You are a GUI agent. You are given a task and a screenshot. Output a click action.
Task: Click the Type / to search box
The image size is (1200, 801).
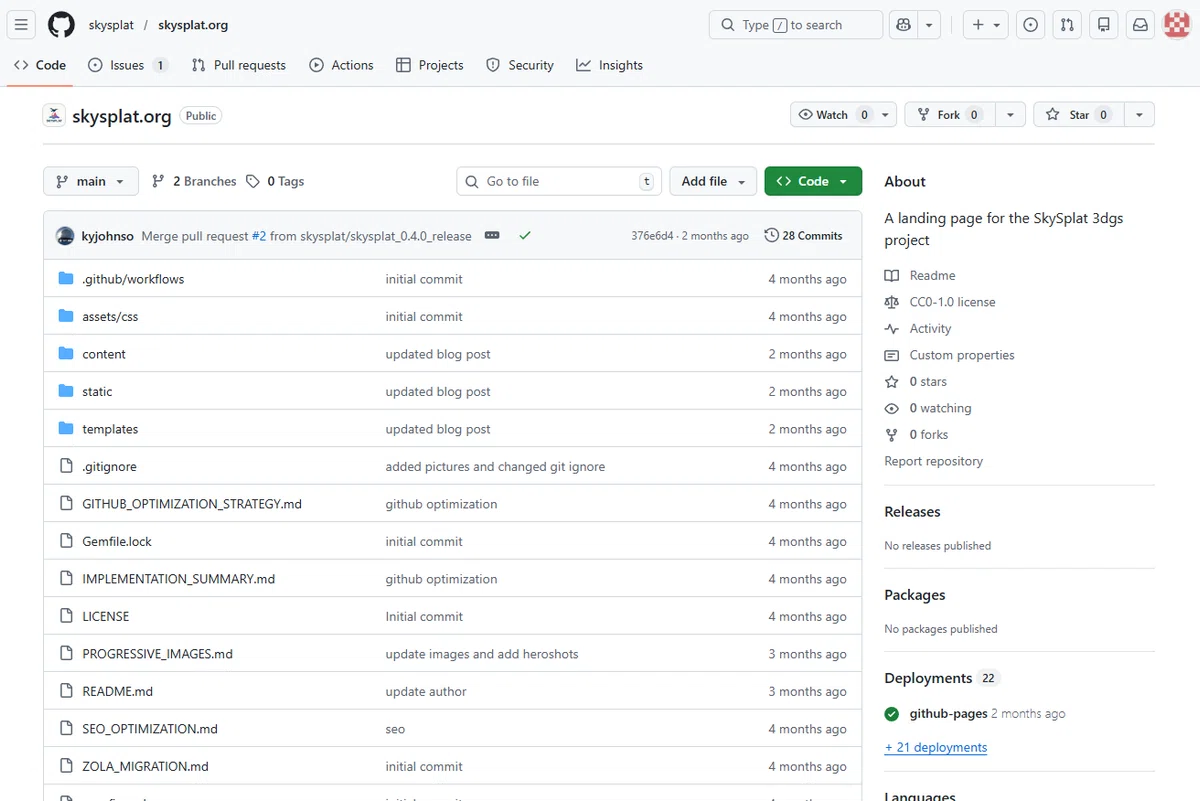pyautogui.click(x=796, y=25)
